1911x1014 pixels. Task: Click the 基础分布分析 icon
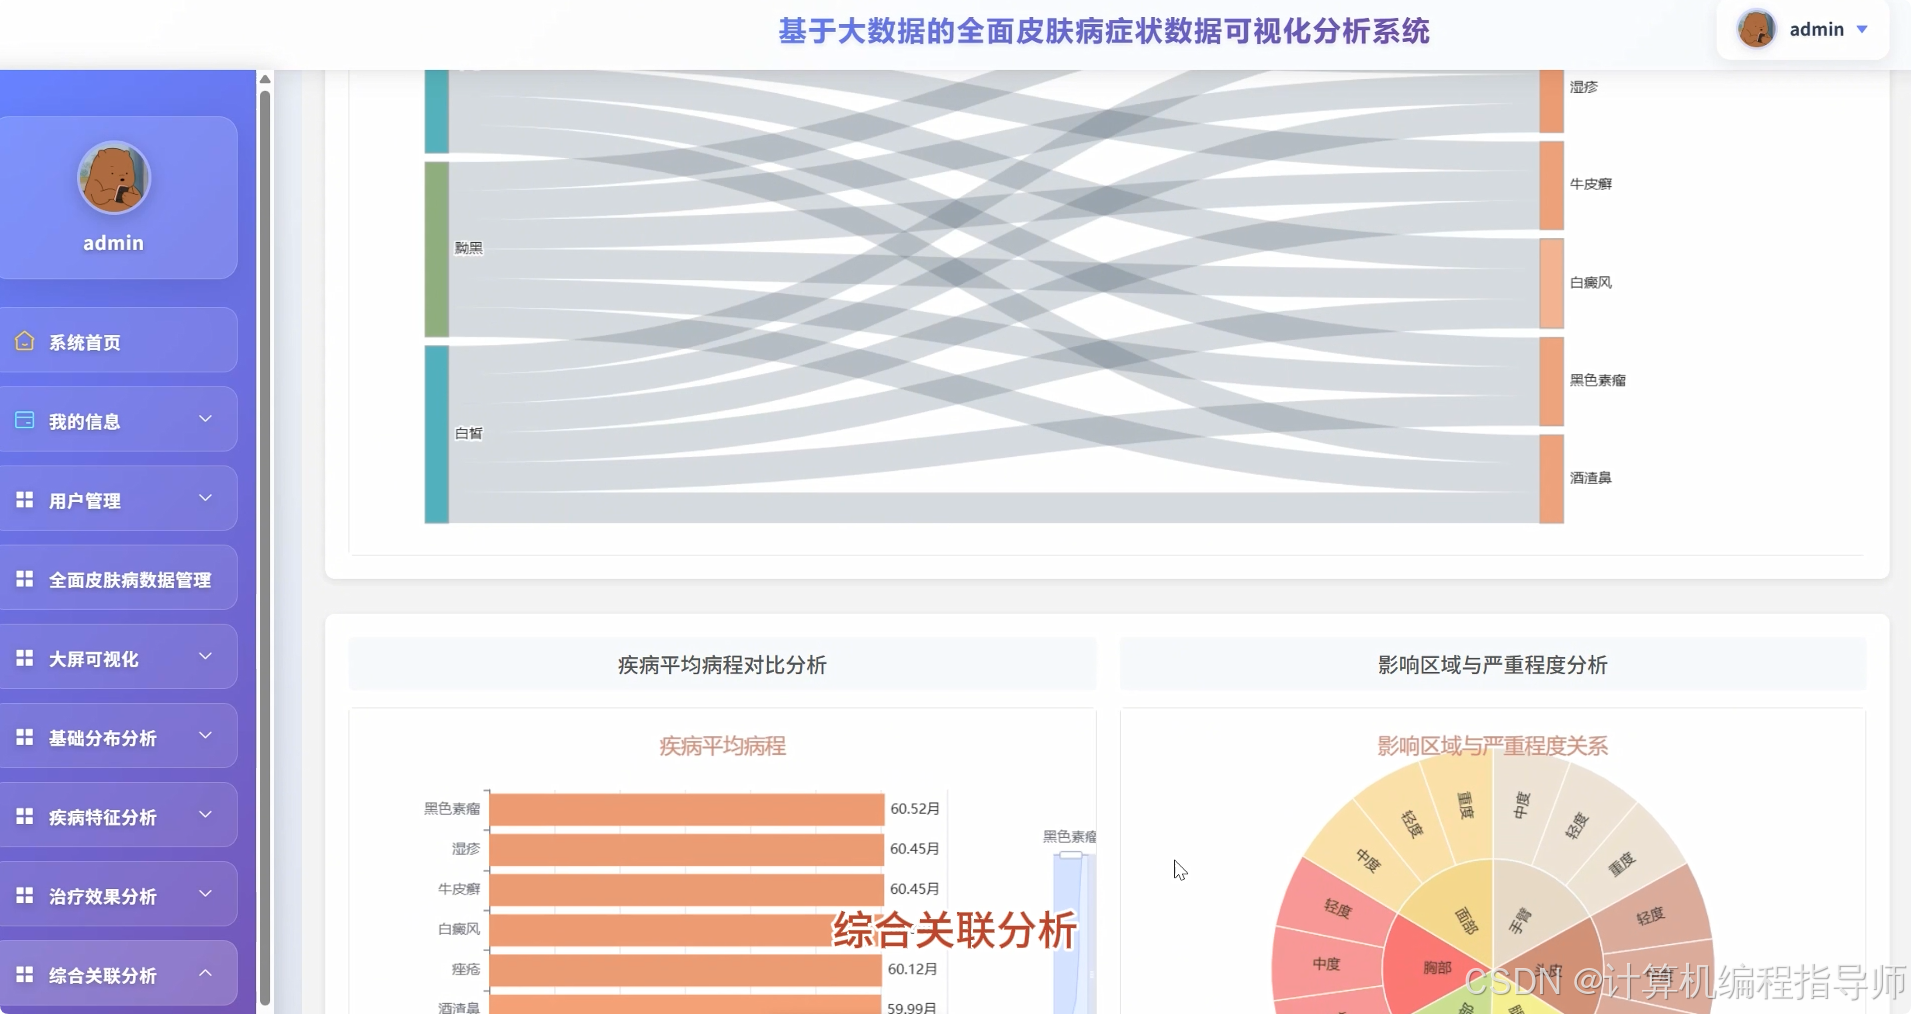pyautogui.click(x=24, y=736)
